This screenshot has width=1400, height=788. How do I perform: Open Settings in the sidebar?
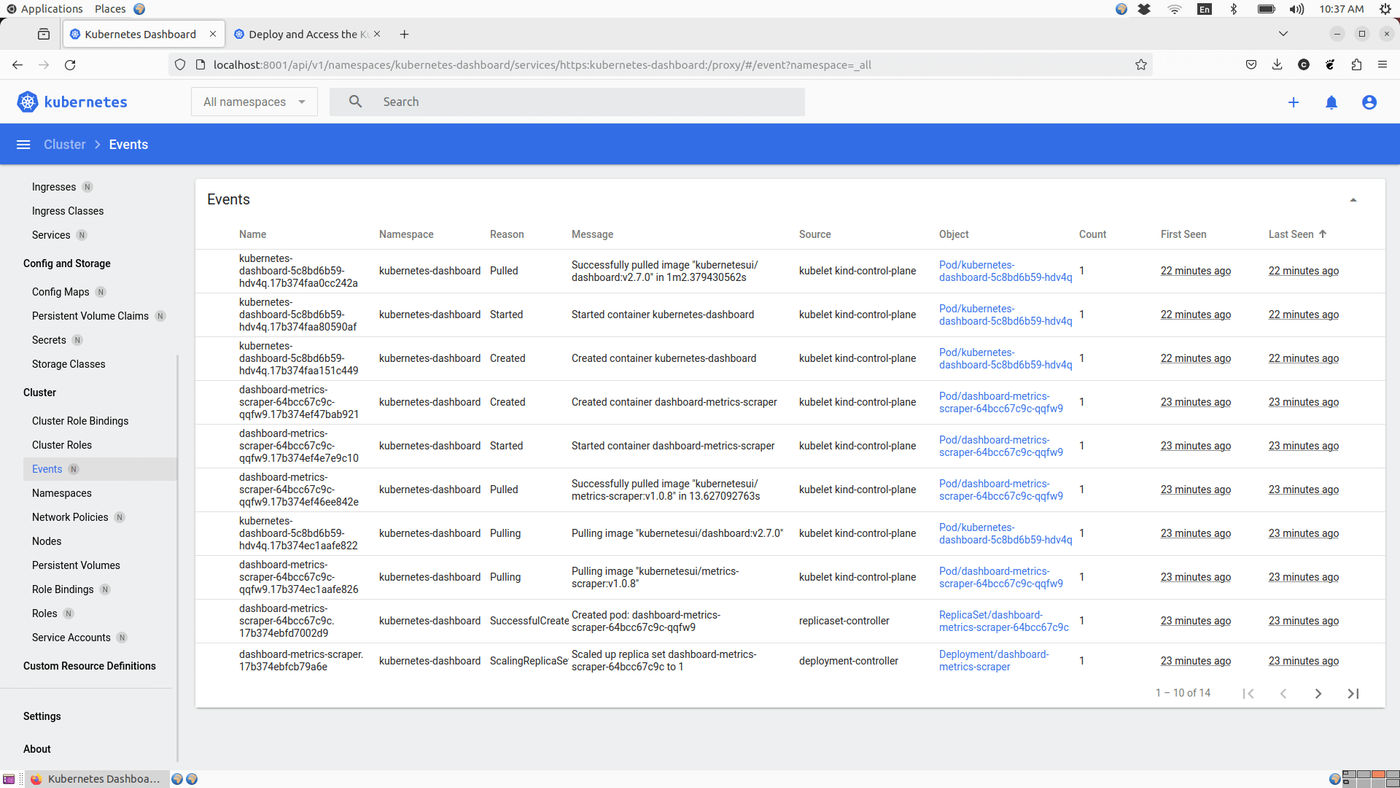tap(42, 716)
